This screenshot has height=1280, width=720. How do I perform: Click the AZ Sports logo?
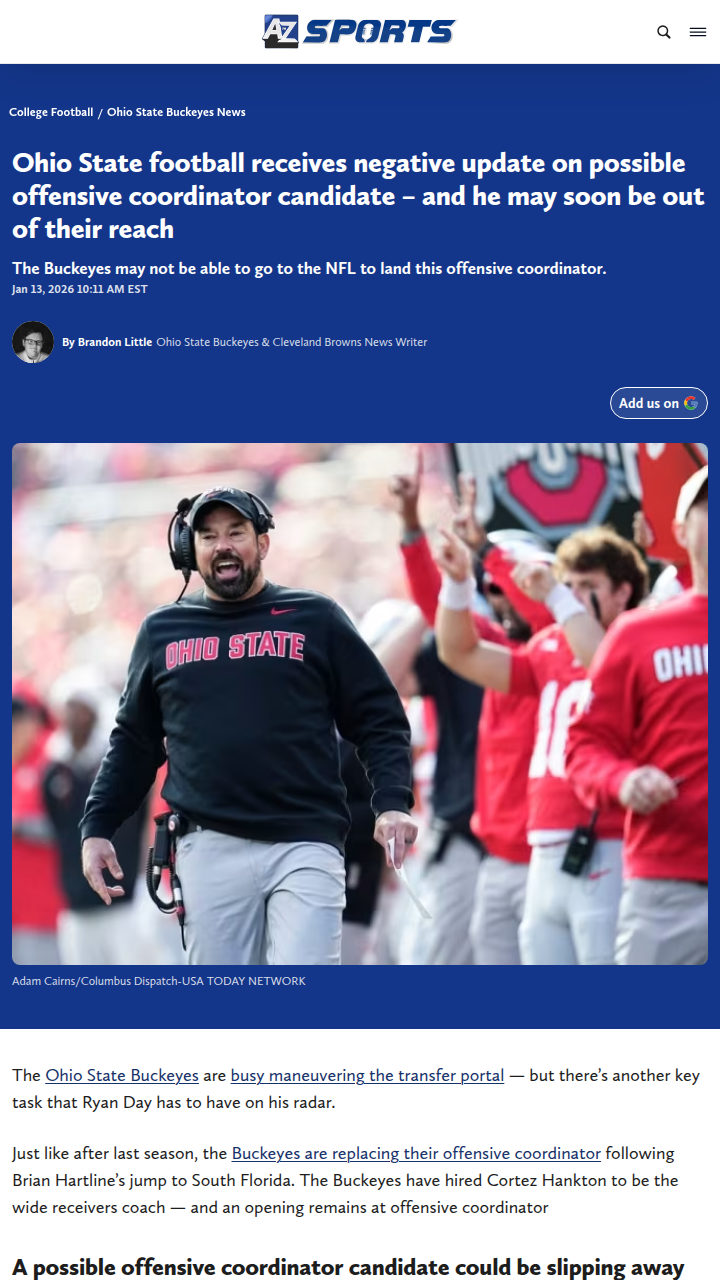pyautogui.click(x=359, y=31)
